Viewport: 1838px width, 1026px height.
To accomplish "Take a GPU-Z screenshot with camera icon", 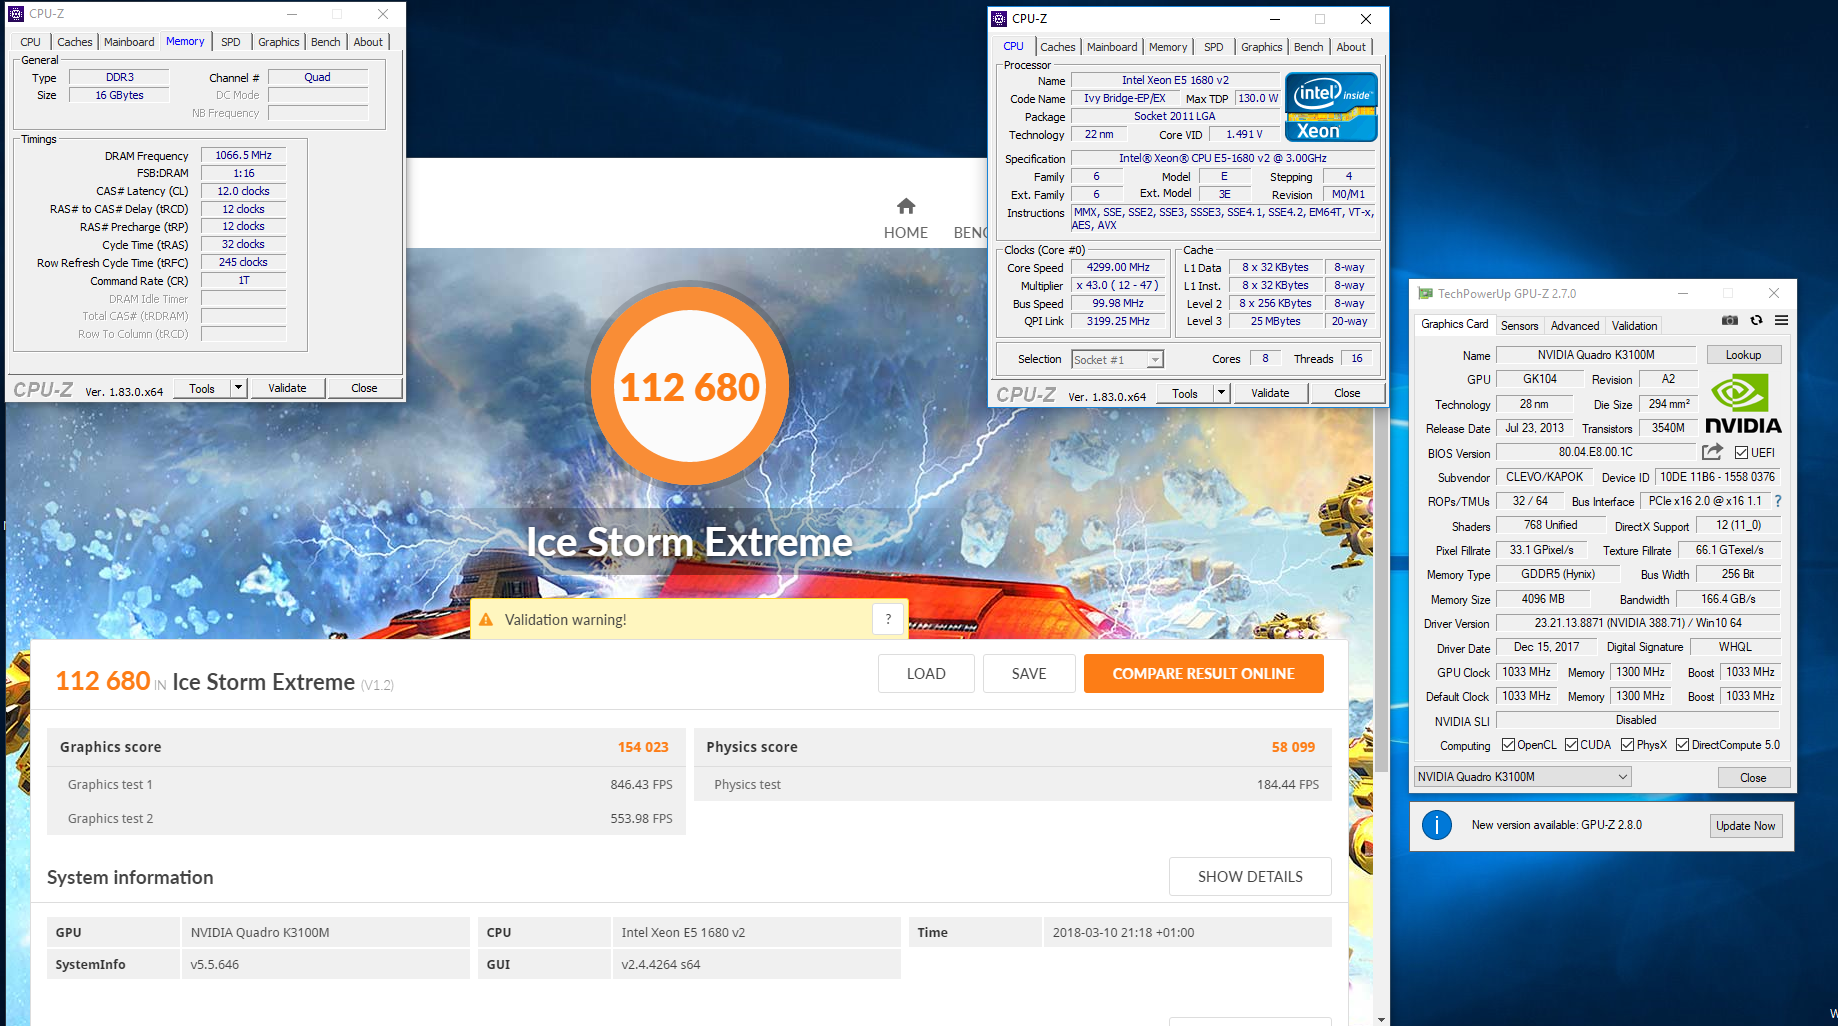I will pos(1729,321).
